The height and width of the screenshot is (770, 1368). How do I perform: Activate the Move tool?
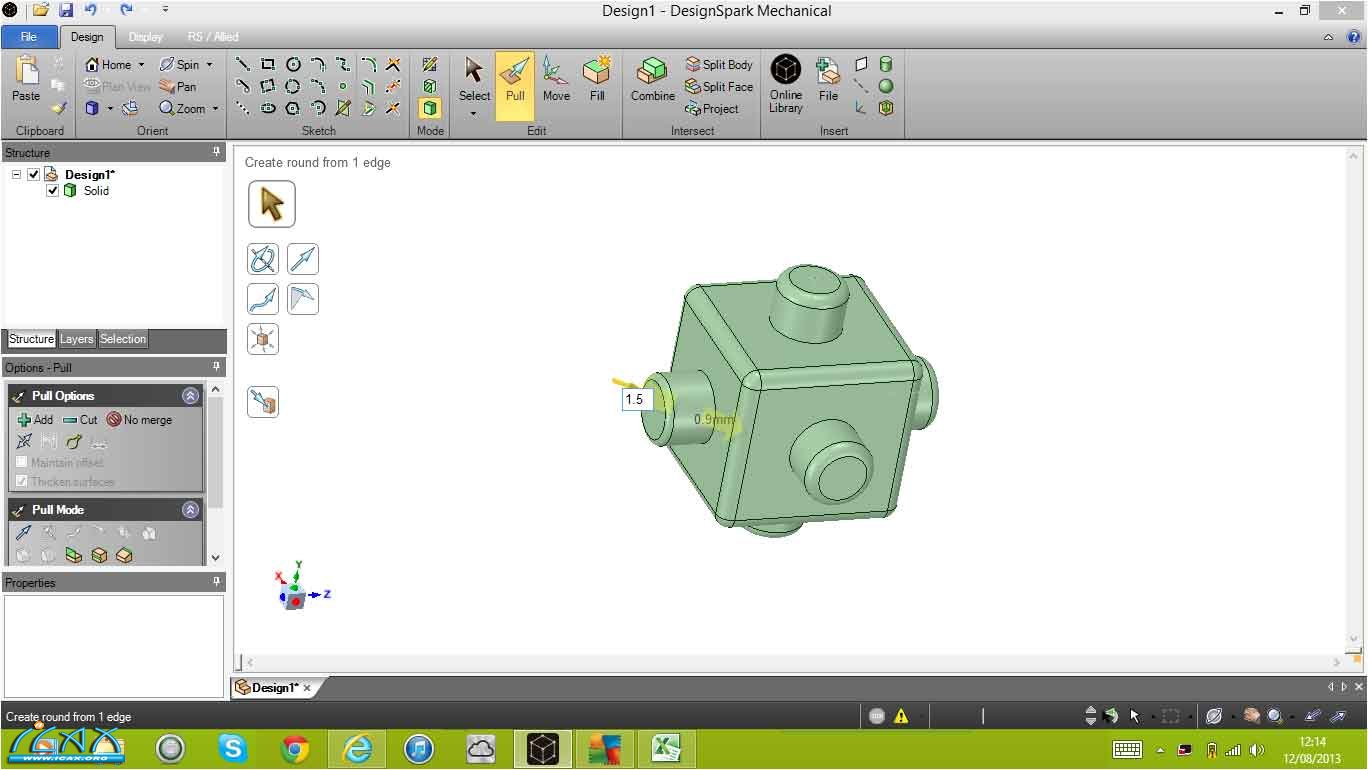556,80
